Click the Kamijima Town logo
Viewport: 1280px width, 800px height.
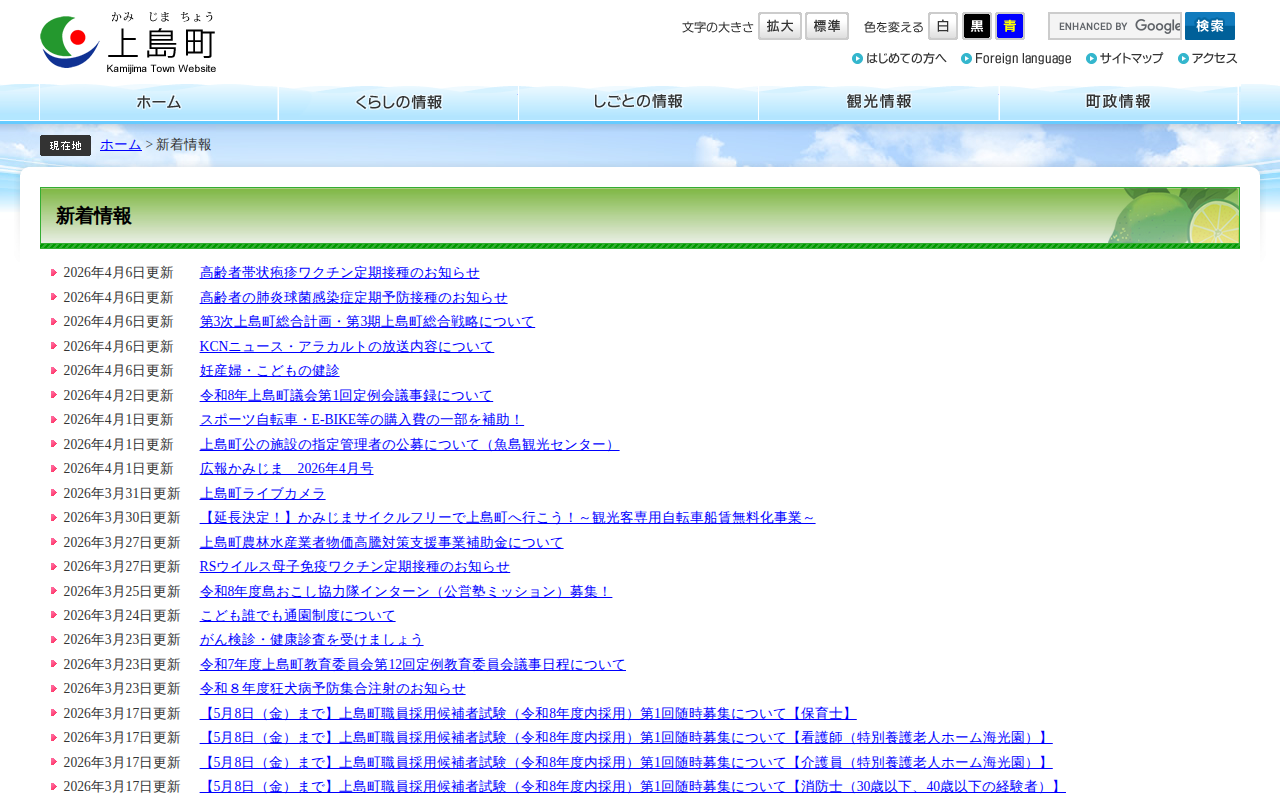[x=129, y=42]
